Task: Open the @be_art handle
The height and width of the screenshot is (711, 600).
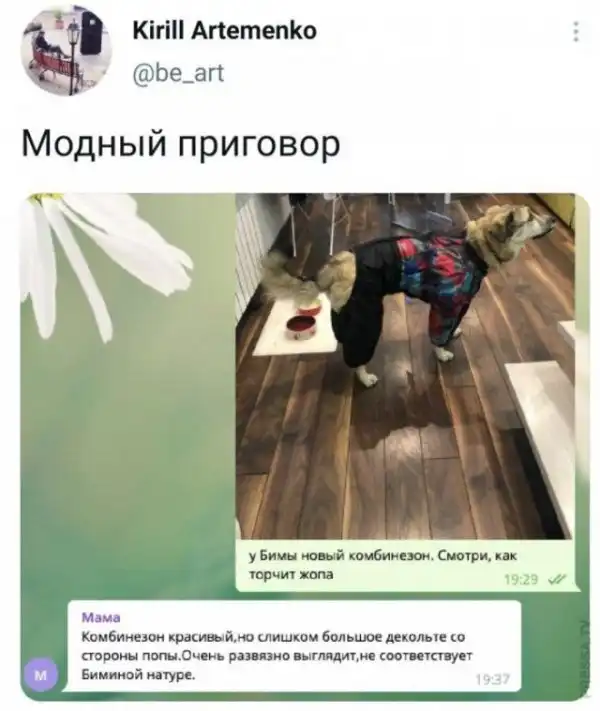Action: pyautogui.click(x=178, y=73)
